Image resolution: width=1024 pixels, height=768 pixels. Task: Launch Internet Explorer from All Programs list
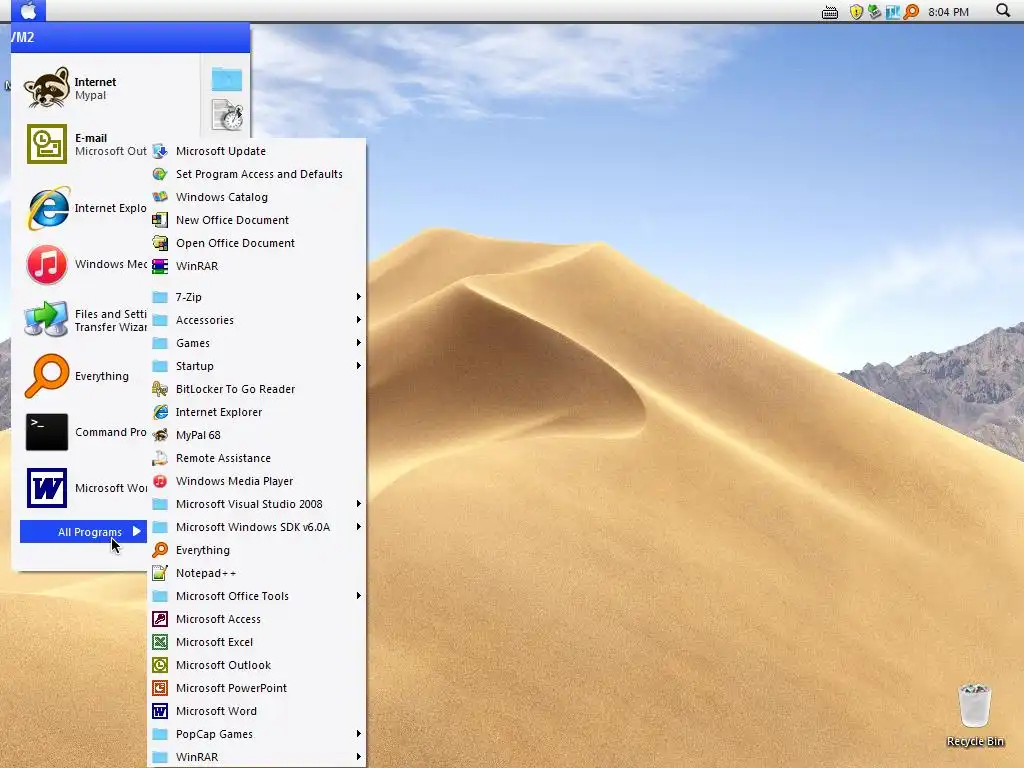pyautogui.click(x=257, y=412)
